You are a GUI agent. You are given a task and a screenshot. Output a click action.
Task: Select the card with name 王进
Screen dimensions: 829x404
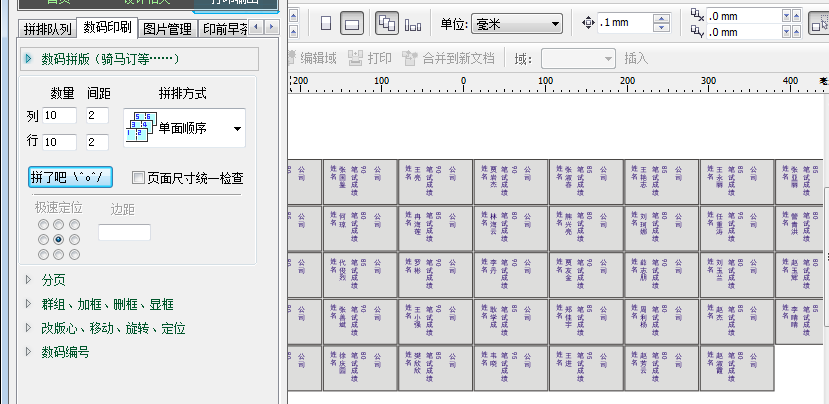click(x=586, y=369)
